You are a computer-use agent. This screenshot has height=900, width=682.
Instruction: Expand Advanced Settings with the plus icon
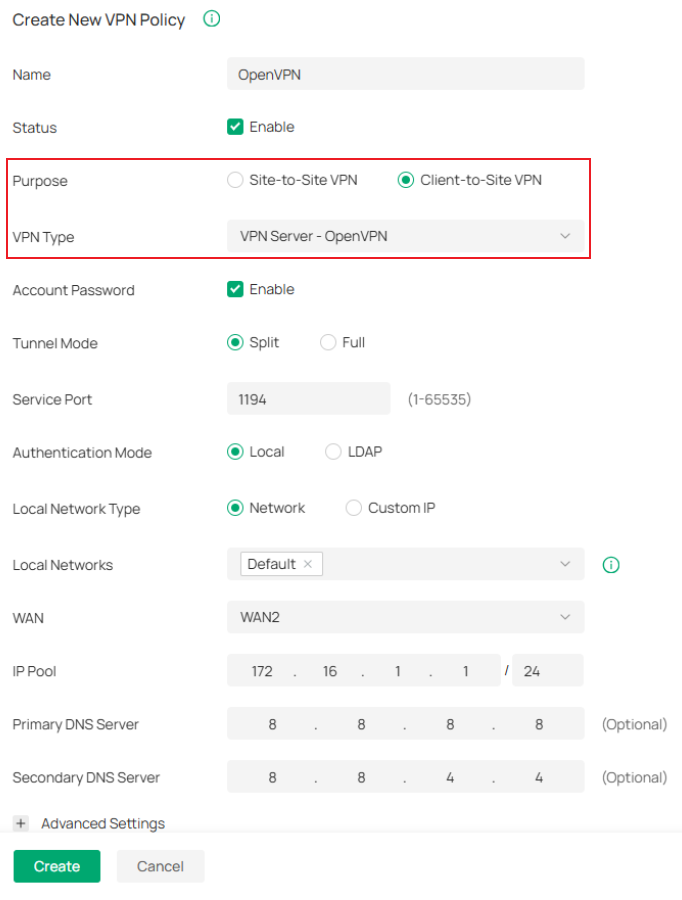21,823
